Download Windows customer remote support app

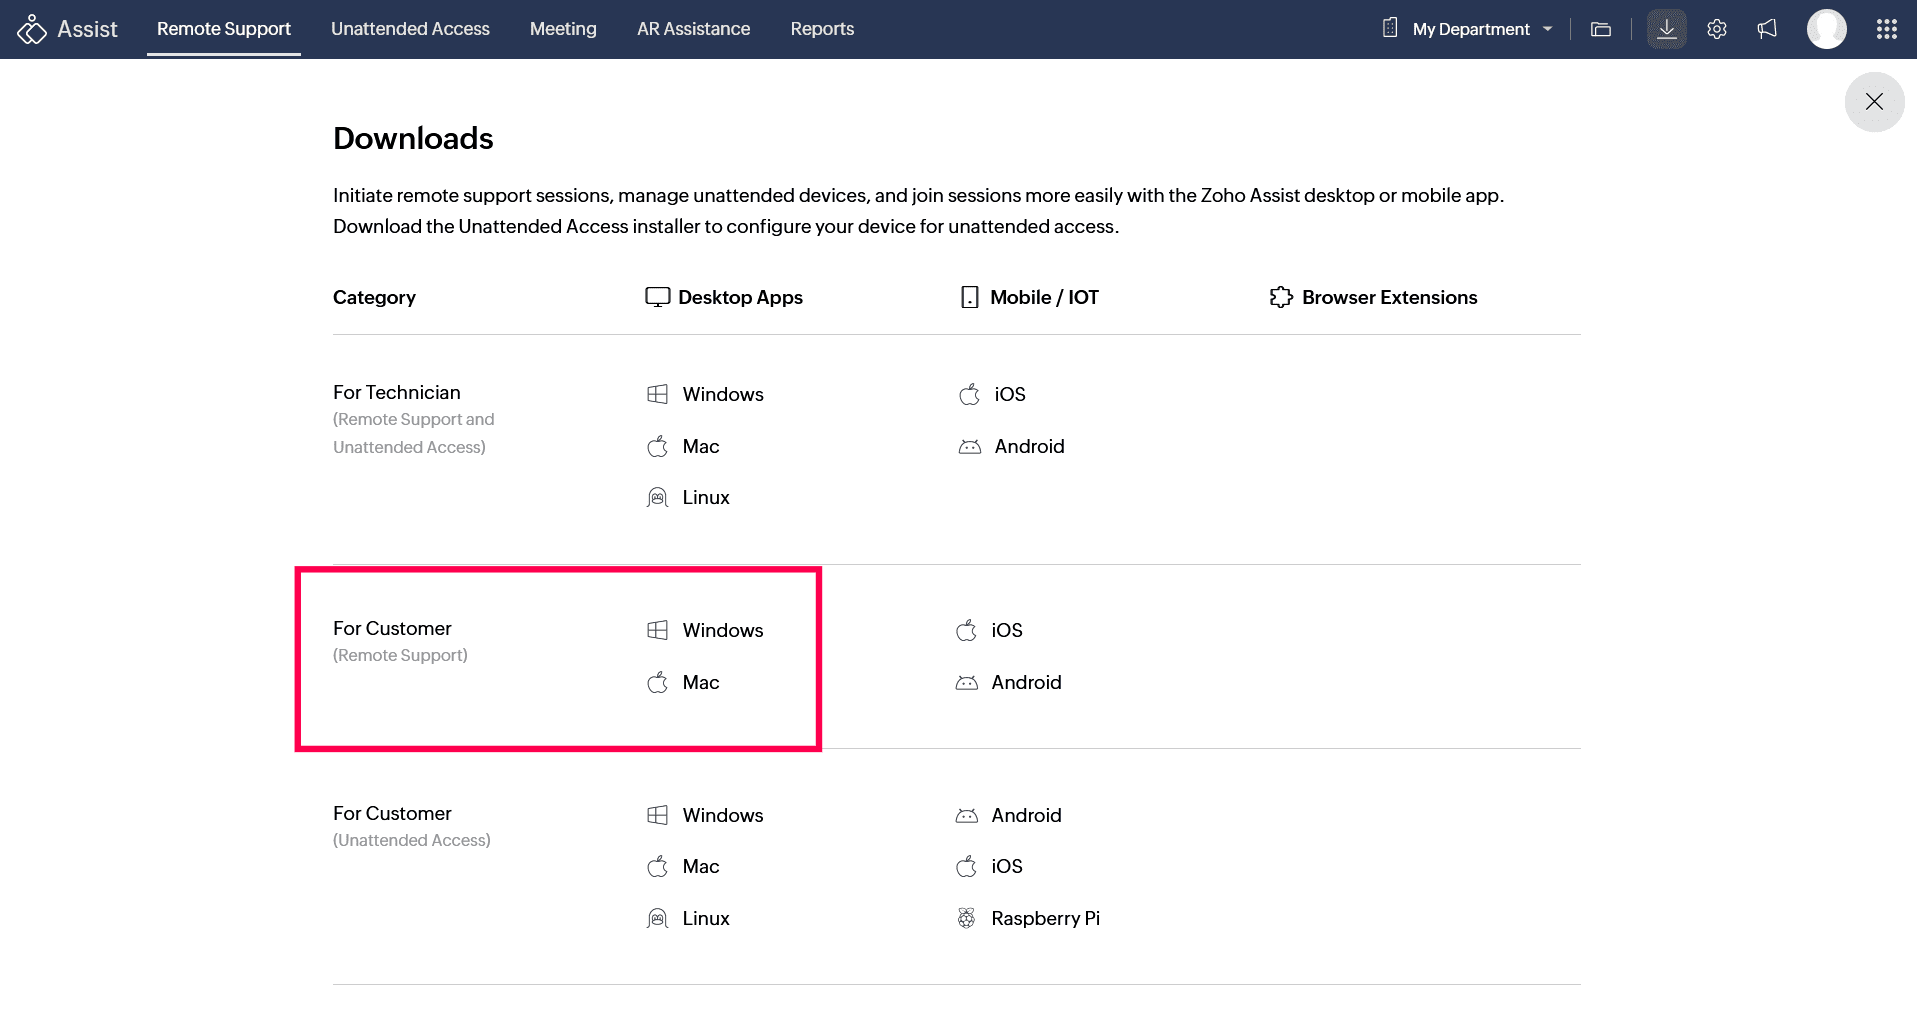[x=722, y=630]
